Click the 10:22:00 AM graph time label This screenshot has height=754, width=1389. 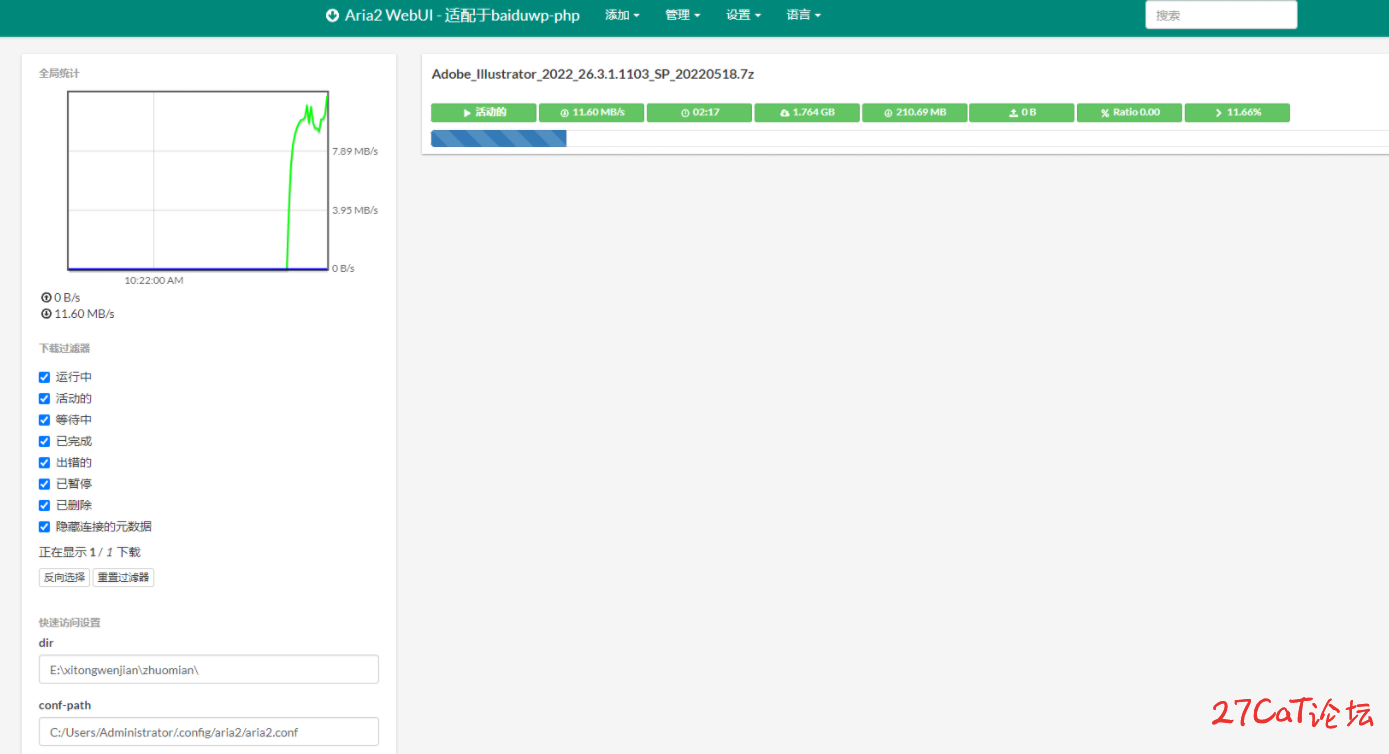pyautogui.click(x=154, y=280)
